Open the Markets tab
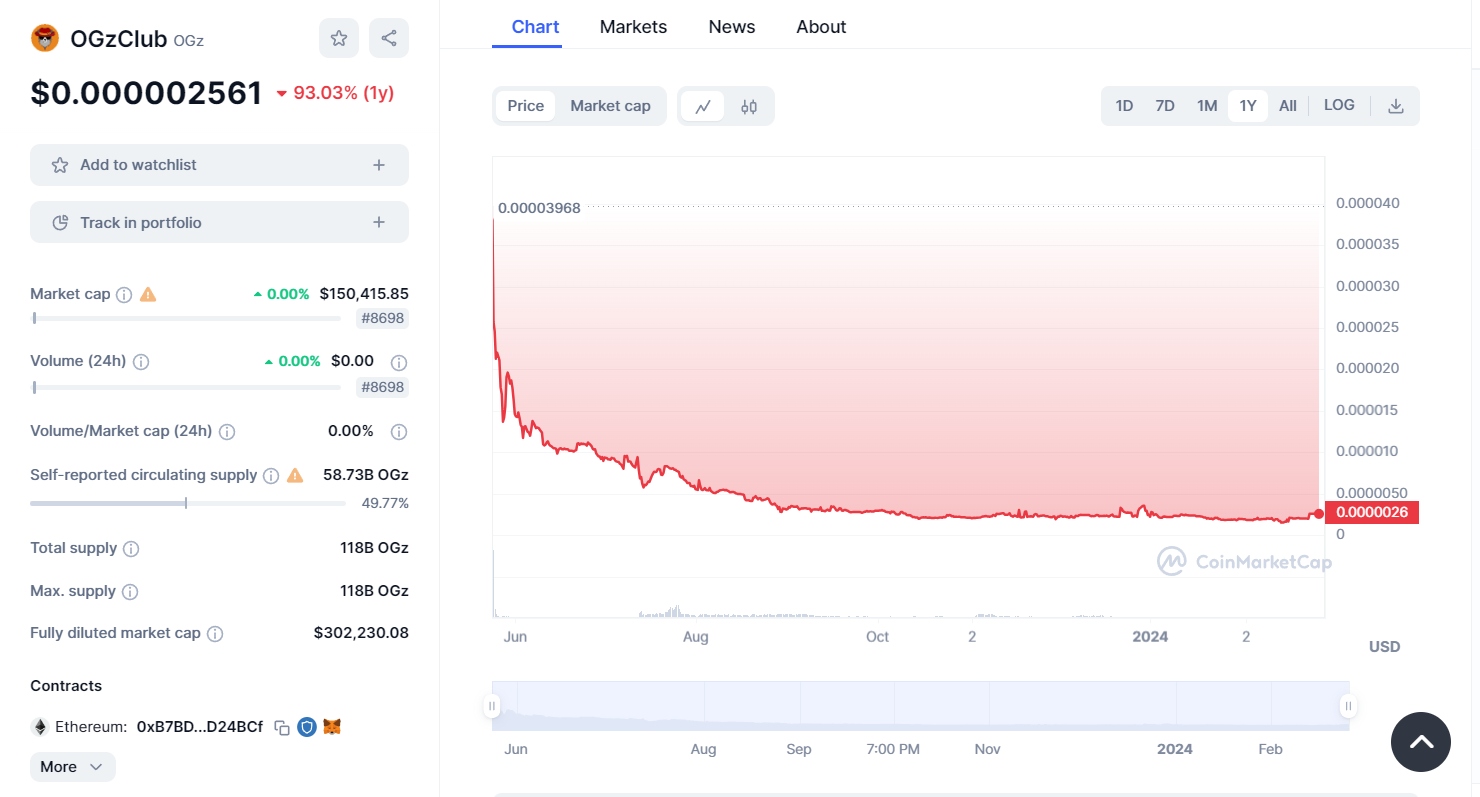Screen dimensions: 1480x797 (633, 27)
